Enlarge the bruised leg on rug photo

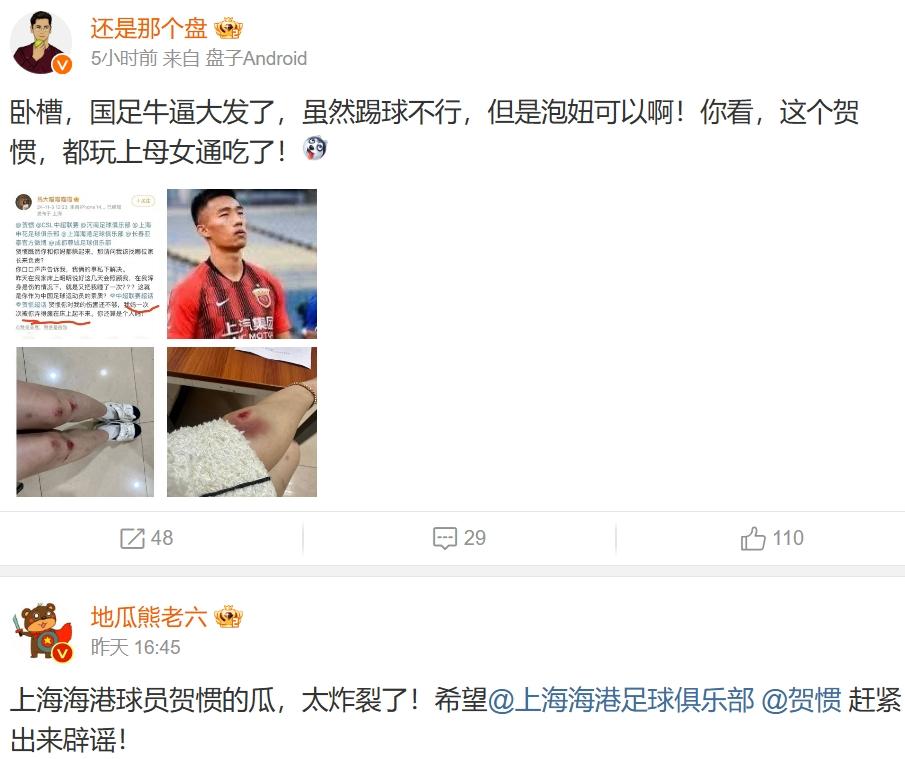click(x=242, y=422)
